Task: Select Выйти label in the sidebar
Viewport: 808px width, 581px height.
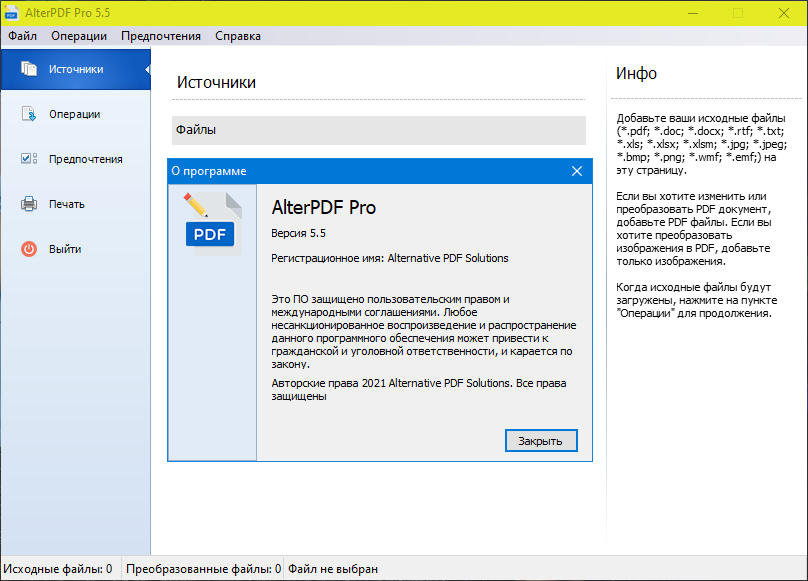Action: click(x=65, y=249)
